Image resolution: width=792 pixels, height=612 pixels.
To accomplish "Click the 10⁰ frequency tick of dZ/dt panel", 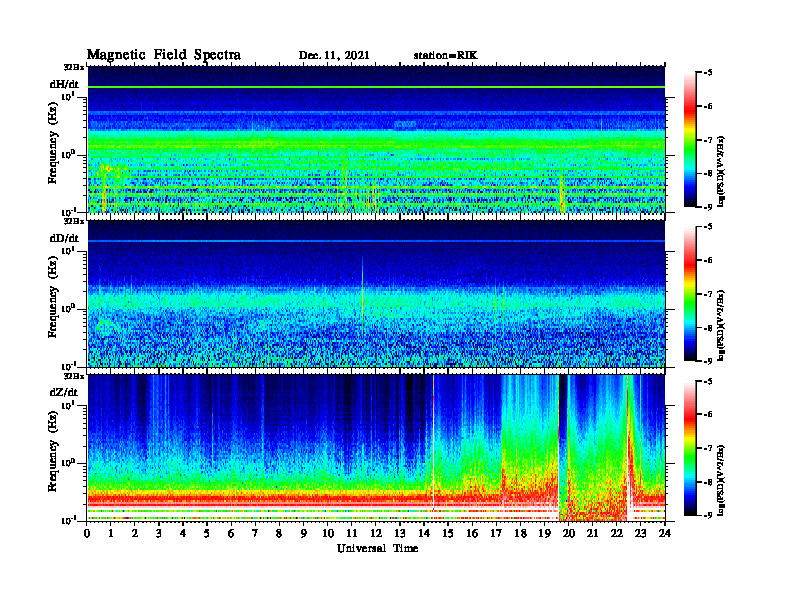I will [70, 463].
